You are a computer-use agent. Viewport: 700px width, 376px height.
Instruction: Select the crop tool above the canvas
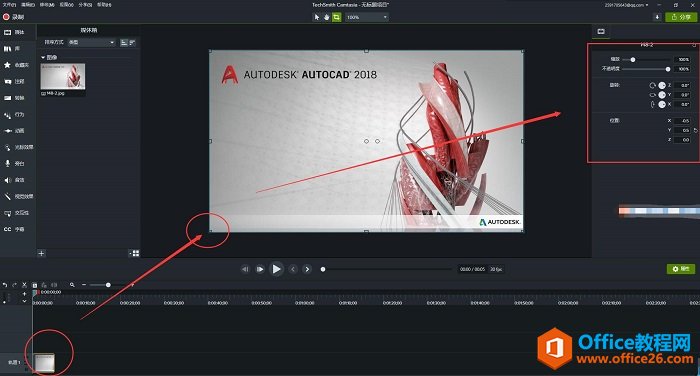pyautogui.click(x=337, y=17)
